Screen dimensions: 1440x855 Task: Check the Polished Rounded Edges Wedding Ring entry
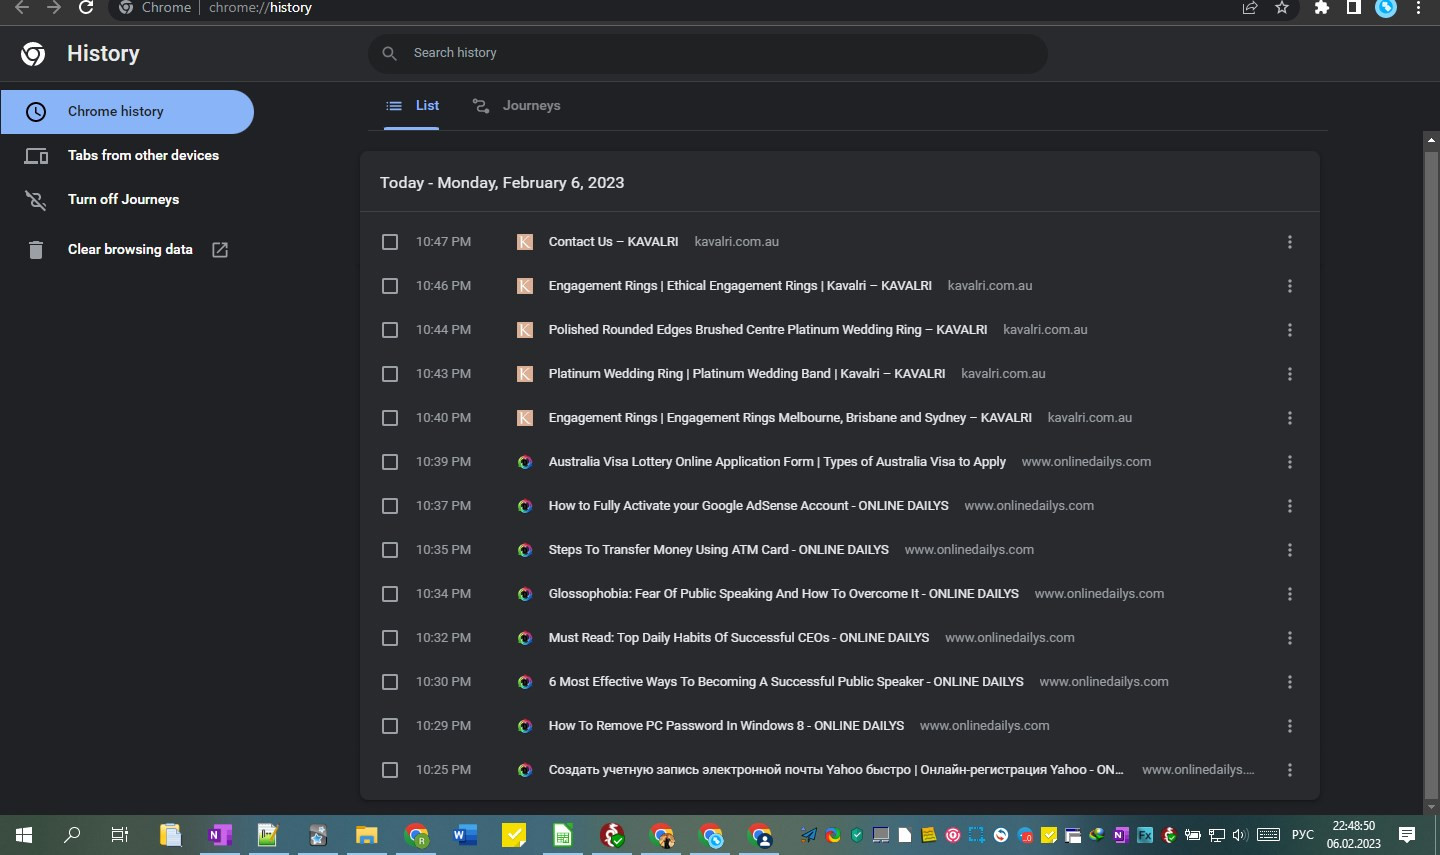[390, 330]
